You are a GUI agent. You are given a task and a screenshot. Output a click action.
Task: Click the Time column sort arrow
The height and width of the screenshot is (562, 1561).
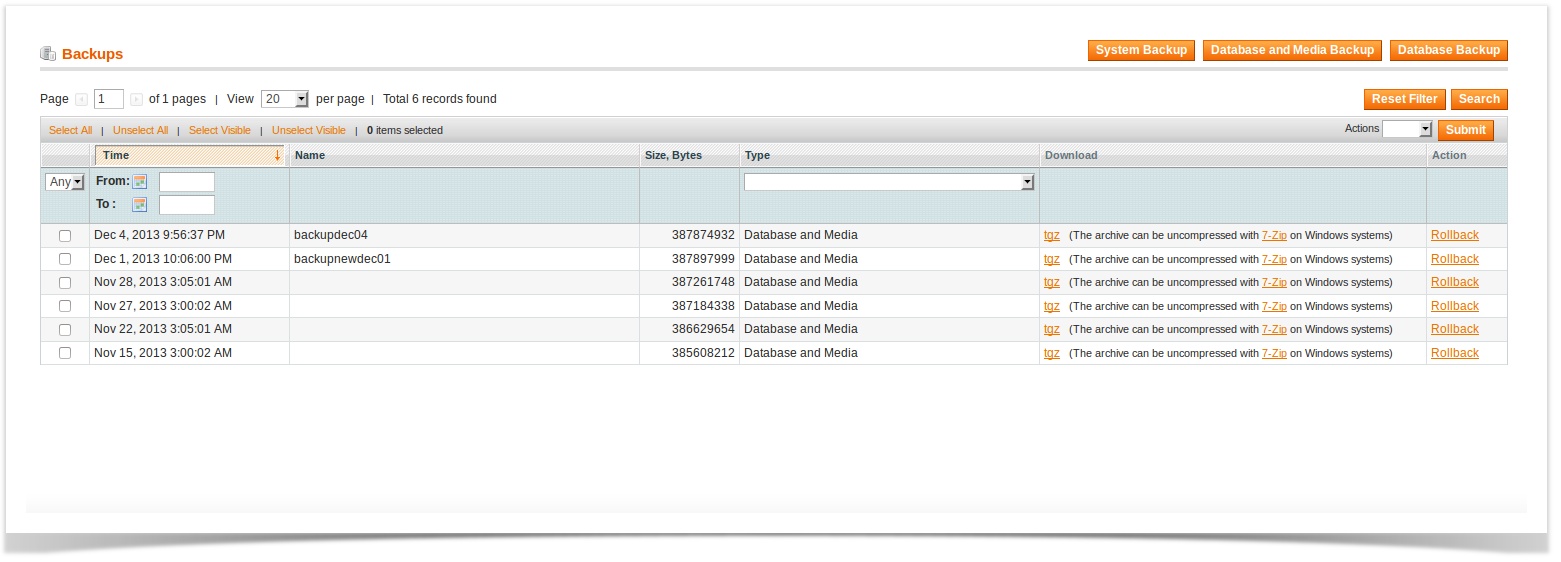coord(277,156)
